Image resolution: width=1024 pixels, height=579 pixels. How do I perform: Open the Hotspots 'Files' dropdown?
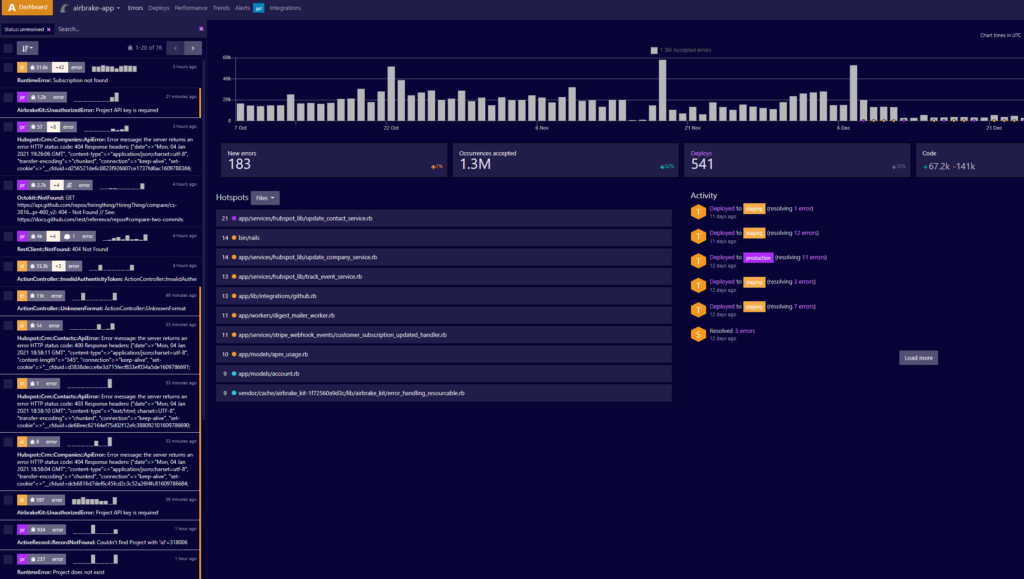pyautogui.click(x=264, y=198)
